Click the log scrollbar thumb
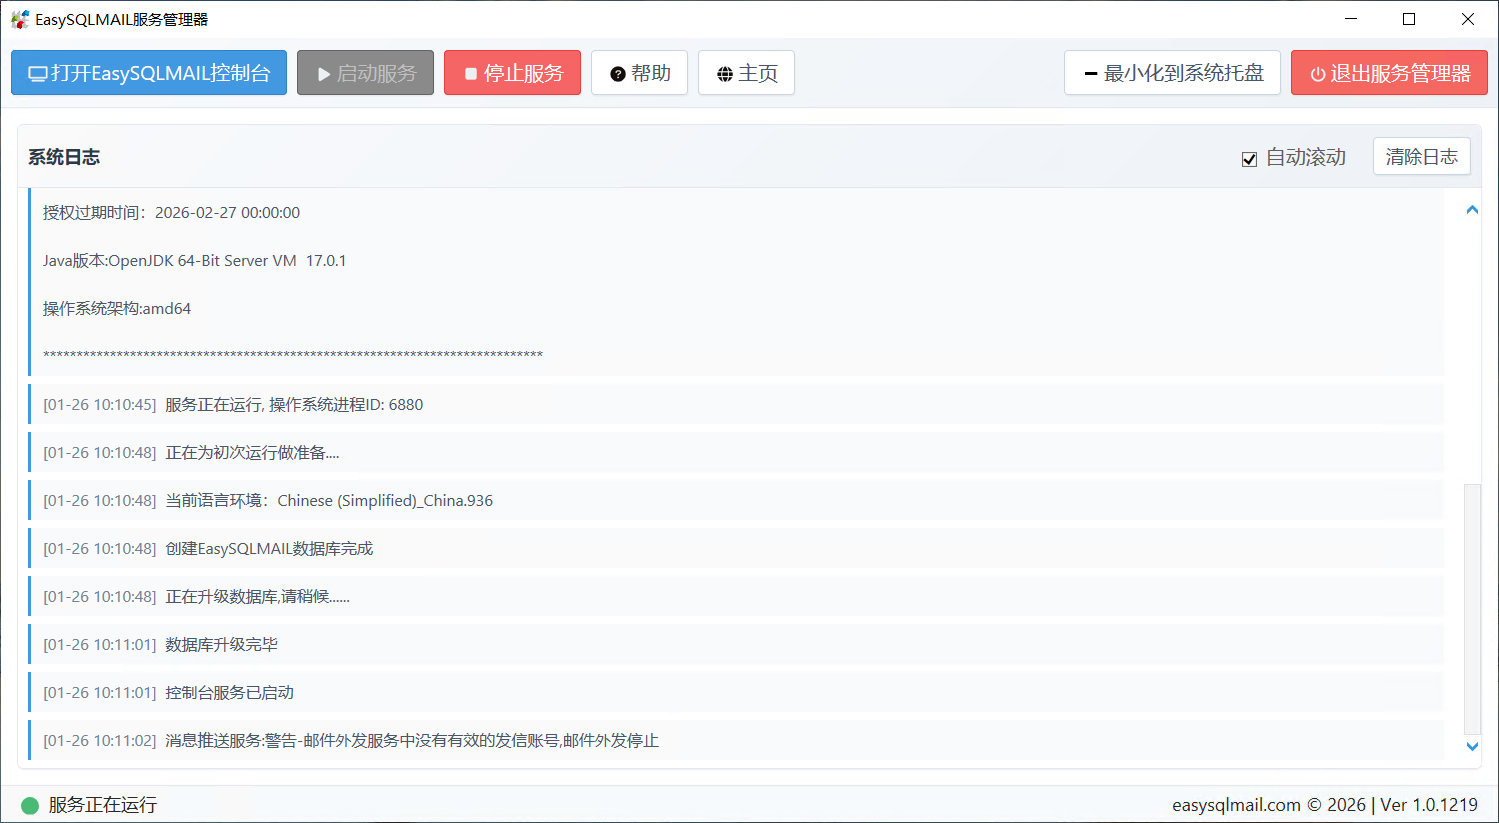1499x823 pixels. pyautogui.click(x=1471, y=608)
